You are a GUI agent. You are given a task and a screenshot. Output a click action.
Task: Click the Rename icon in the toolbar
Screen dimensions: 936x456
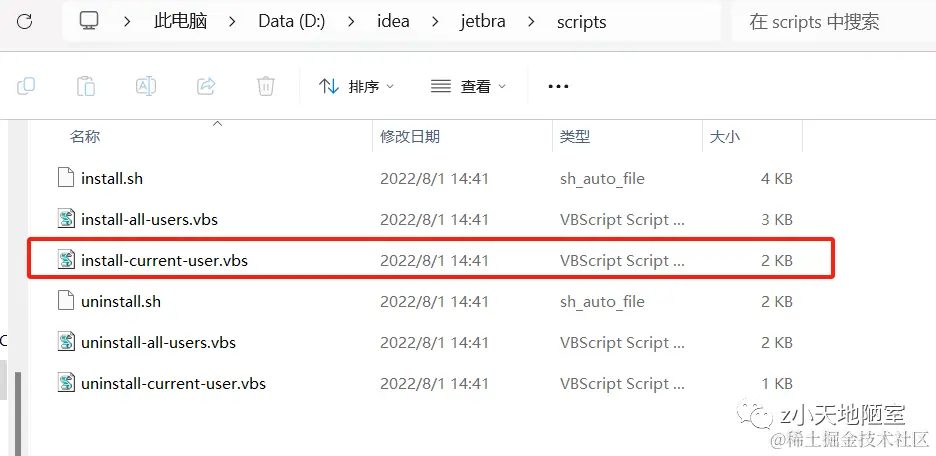click(x=146, y=86)
